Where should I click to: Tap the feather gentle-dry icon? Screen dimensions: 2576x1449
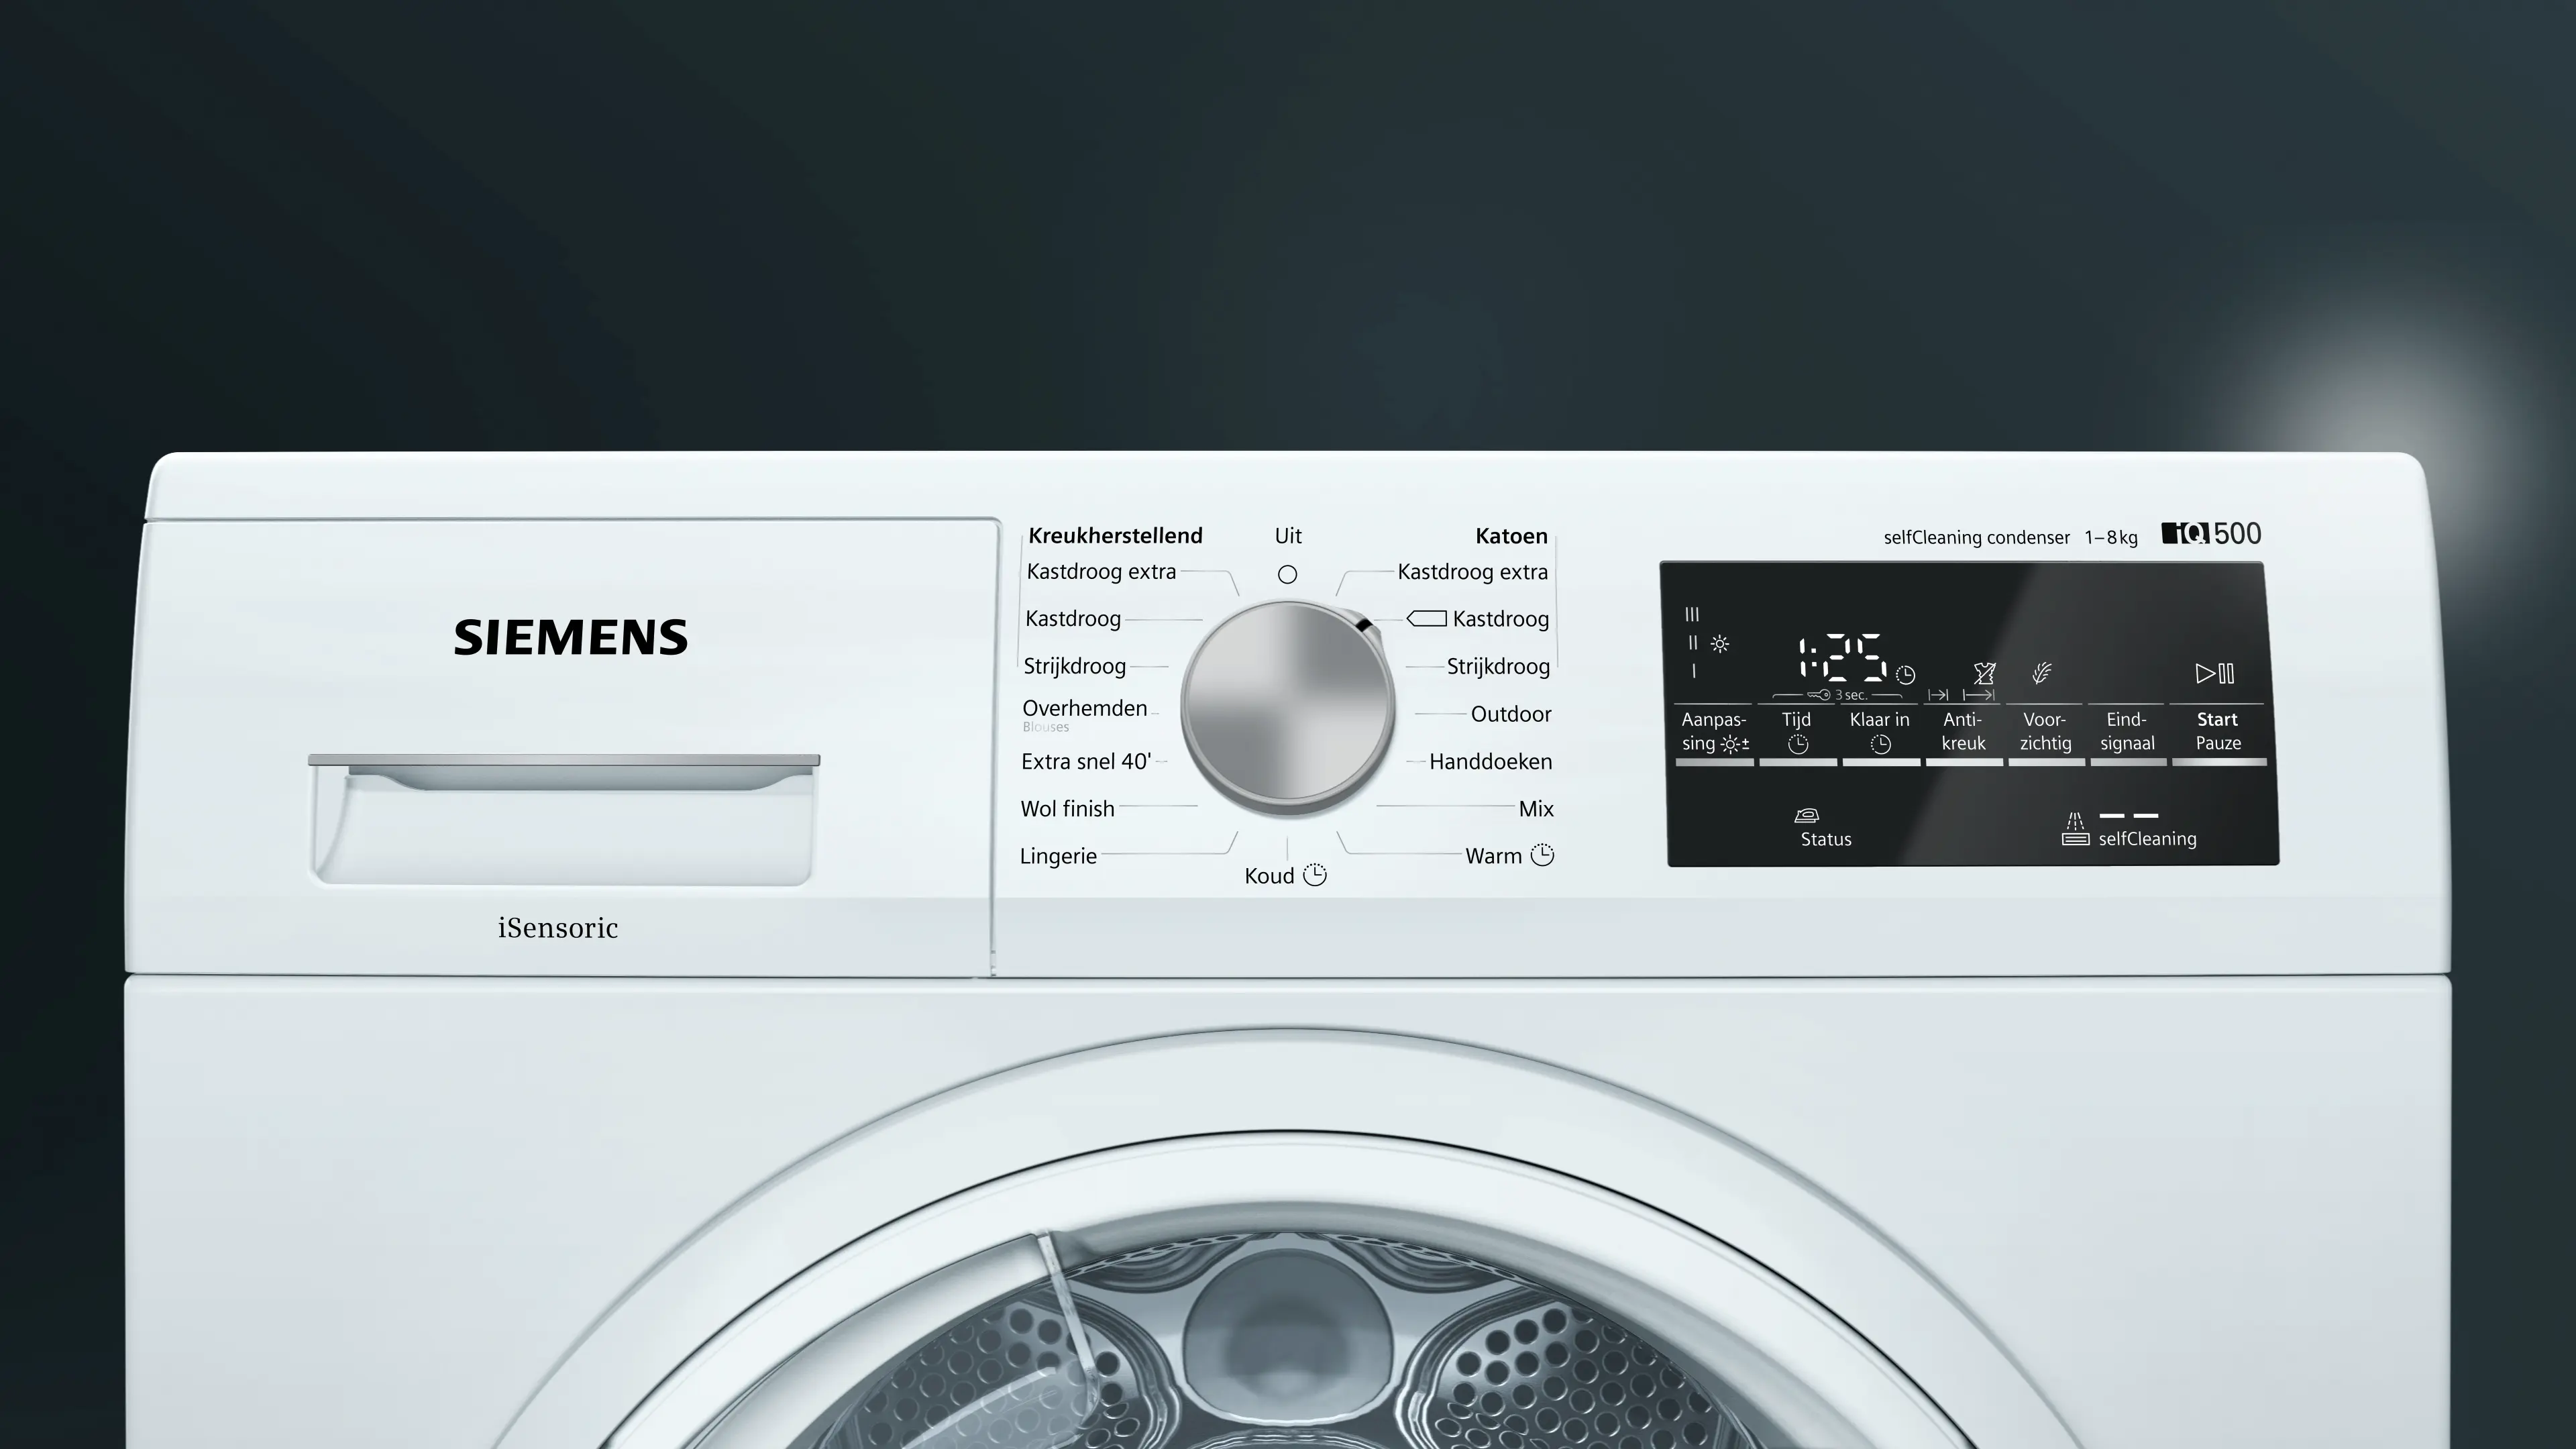2042,673
